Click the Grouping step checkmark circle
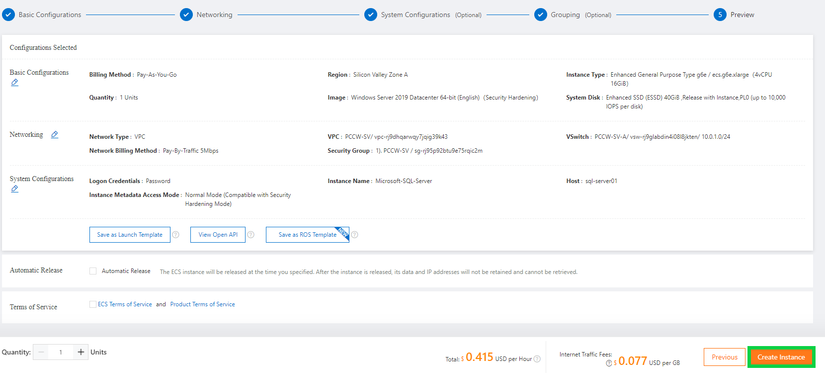This screenshot has width=825, height=377. [540, 15]
